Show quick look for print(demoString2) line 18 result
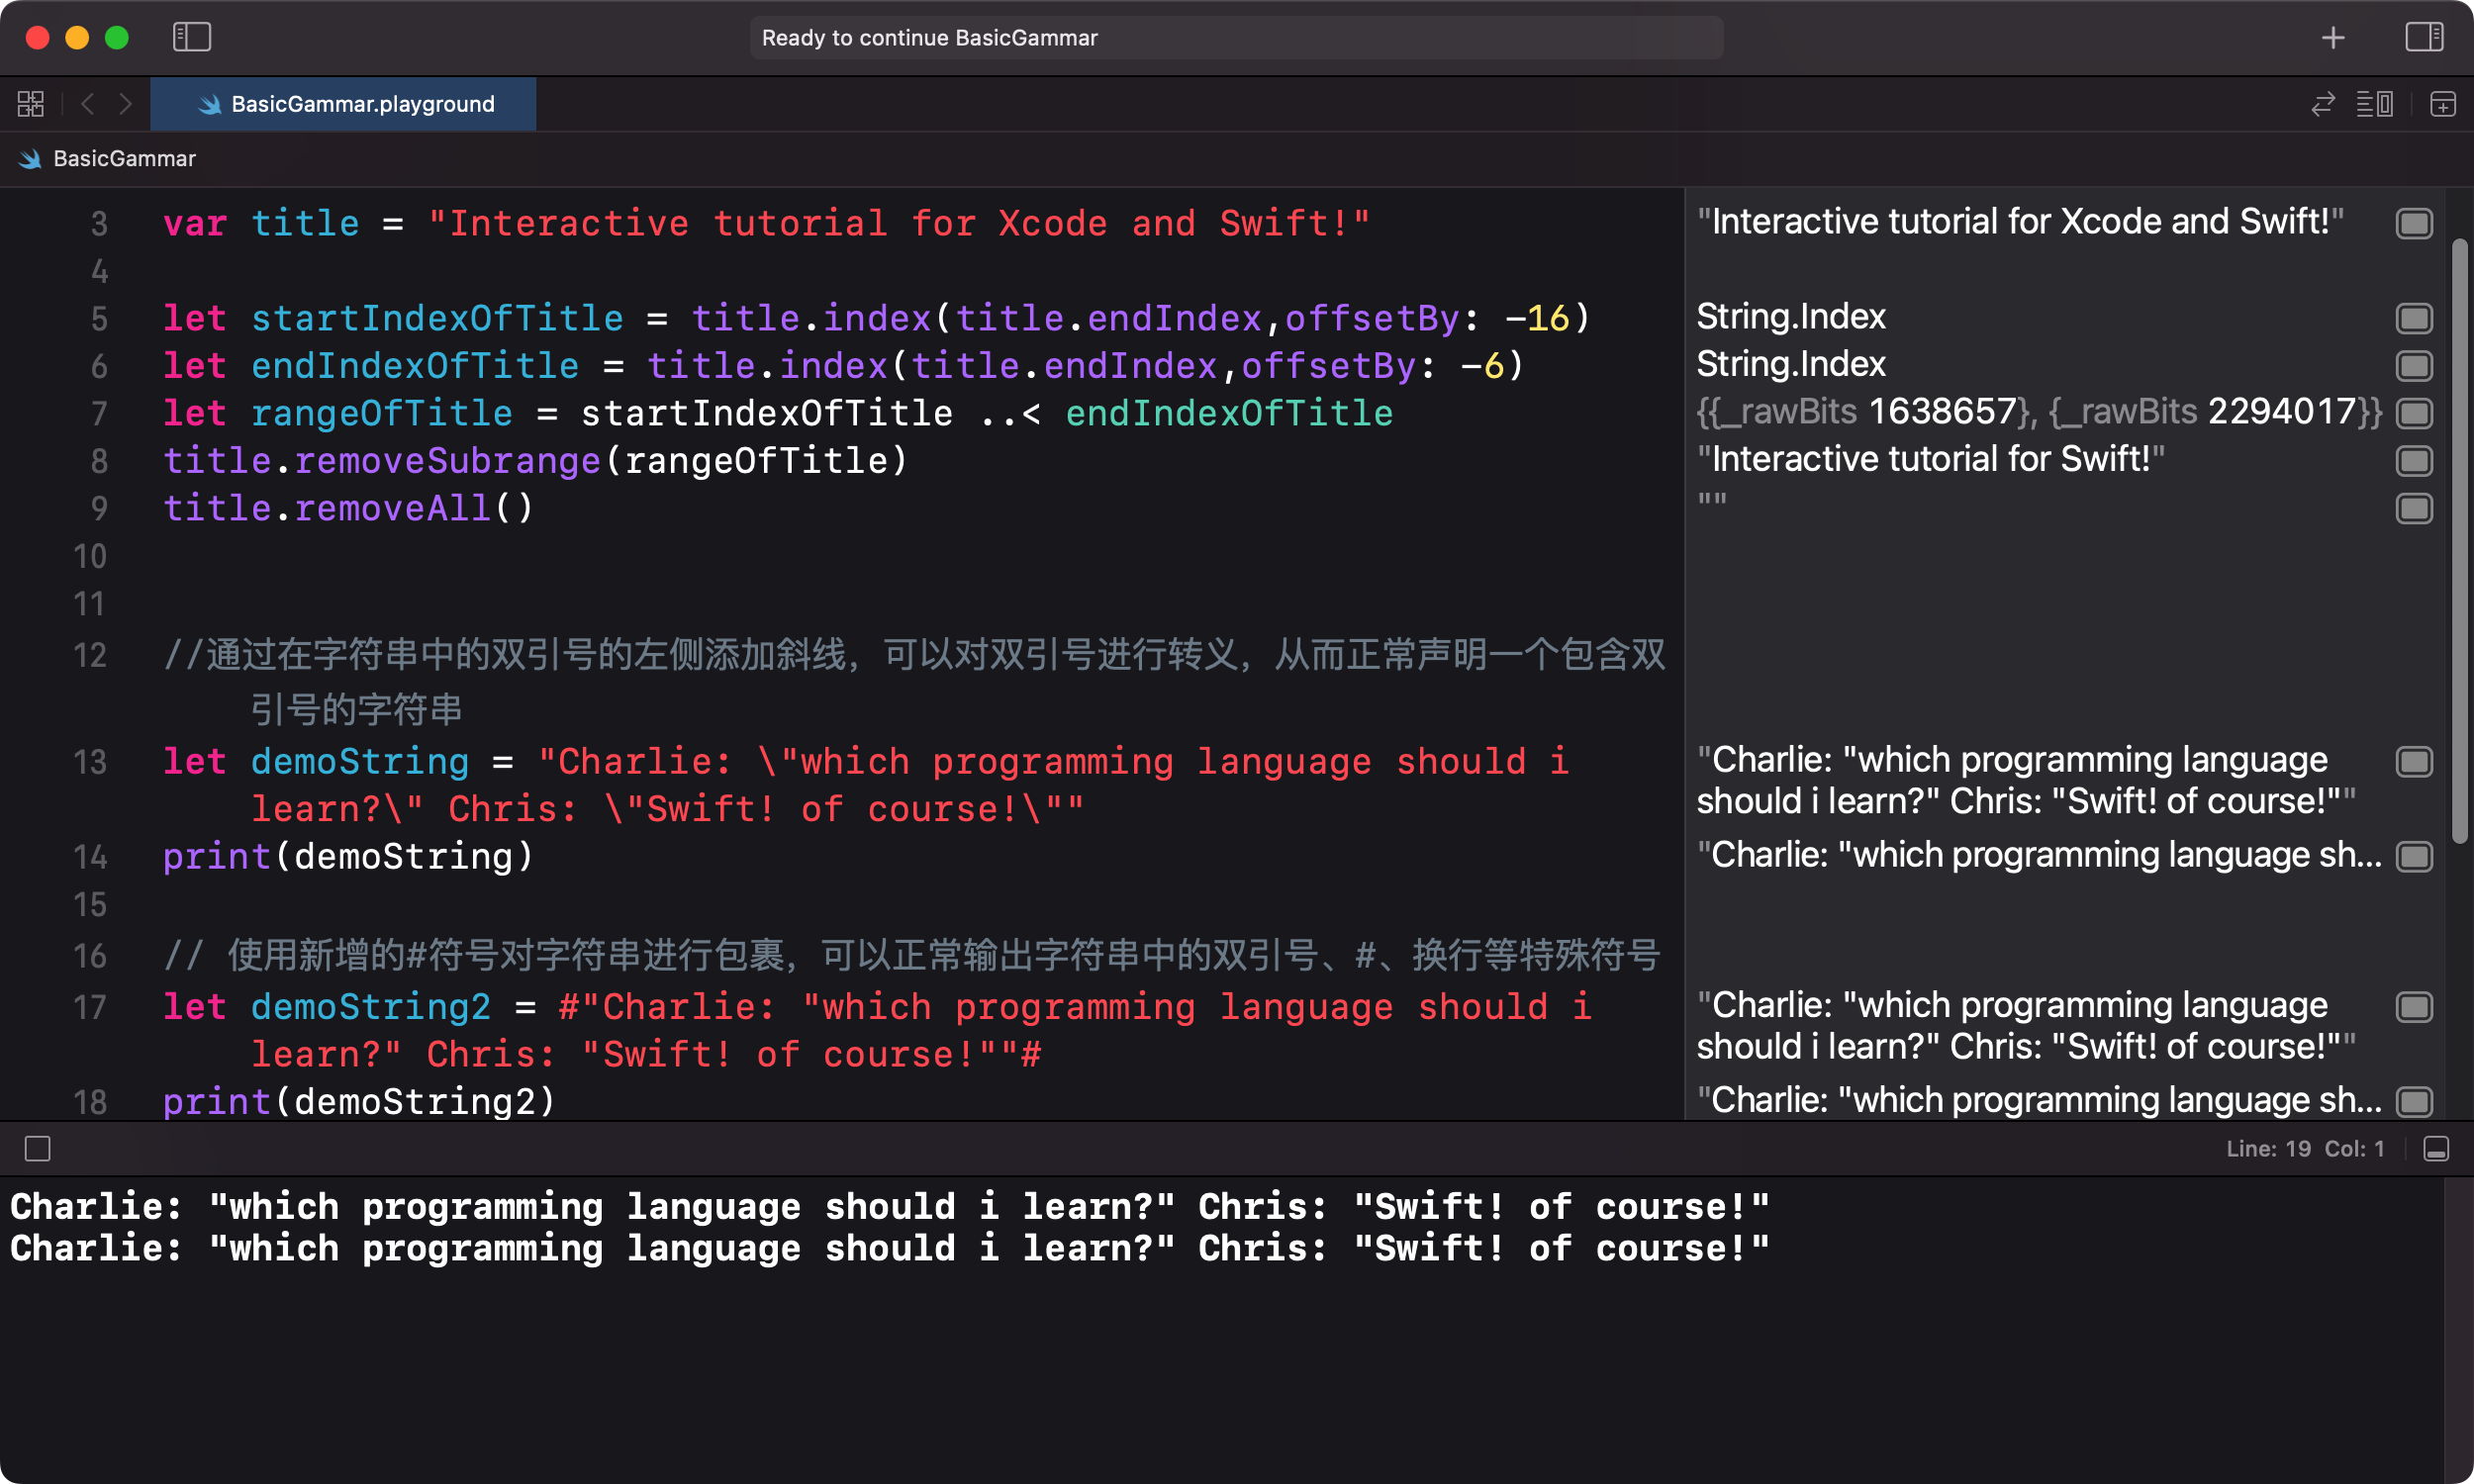This screenshot has width=2474, height=1484. coord(2414,1102)
